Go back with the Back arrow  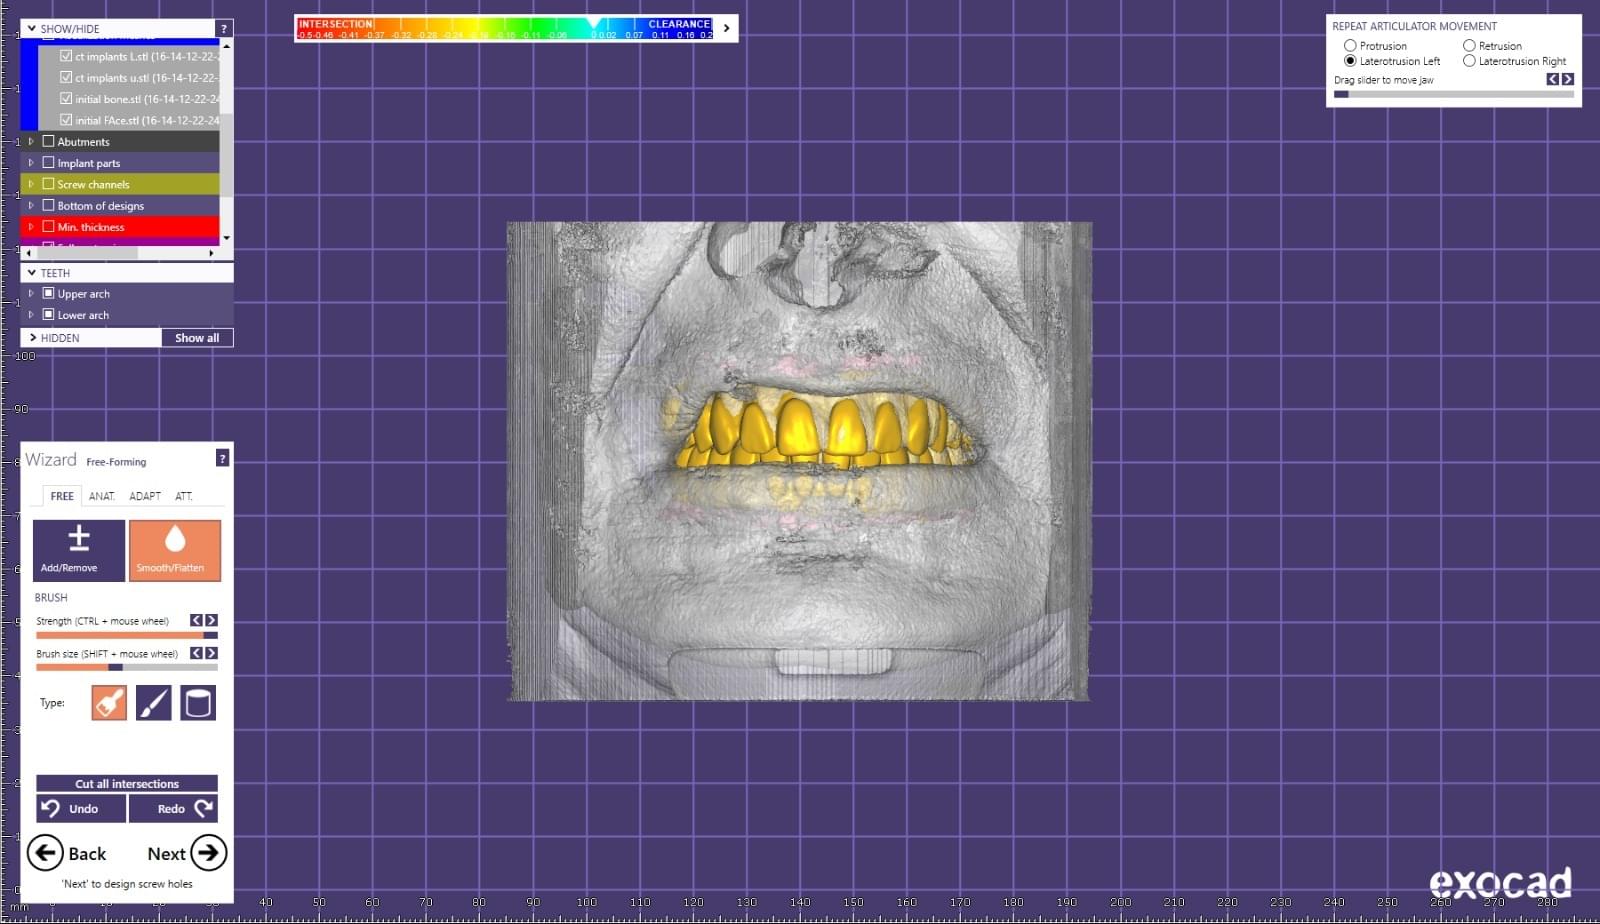[x=45, y=853]
